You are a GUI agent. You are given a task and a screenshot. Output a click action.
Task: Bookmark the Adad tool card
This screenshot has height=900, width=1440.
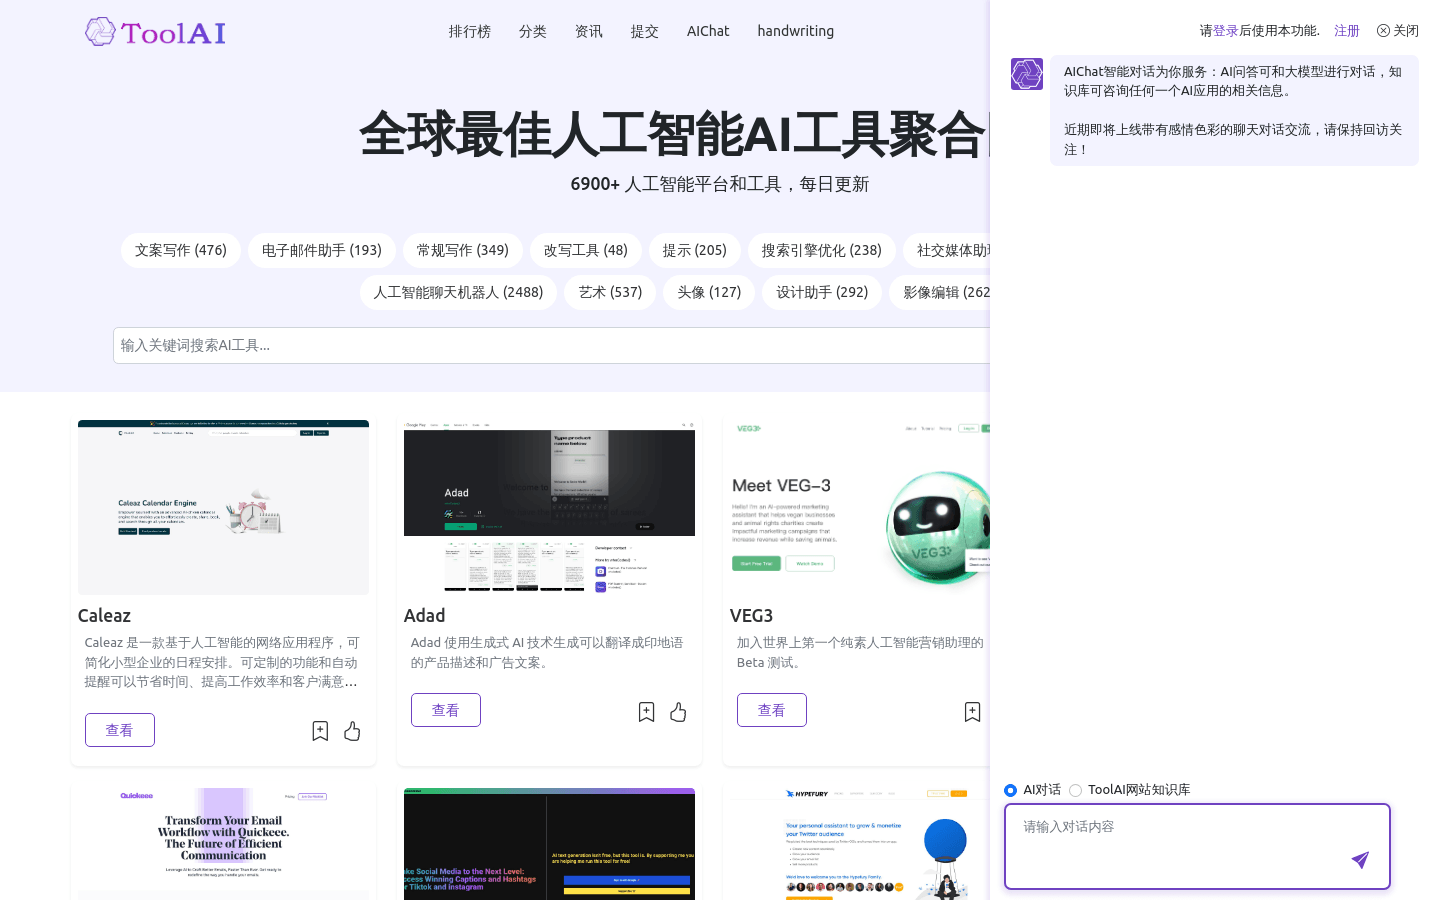(646, 712)
